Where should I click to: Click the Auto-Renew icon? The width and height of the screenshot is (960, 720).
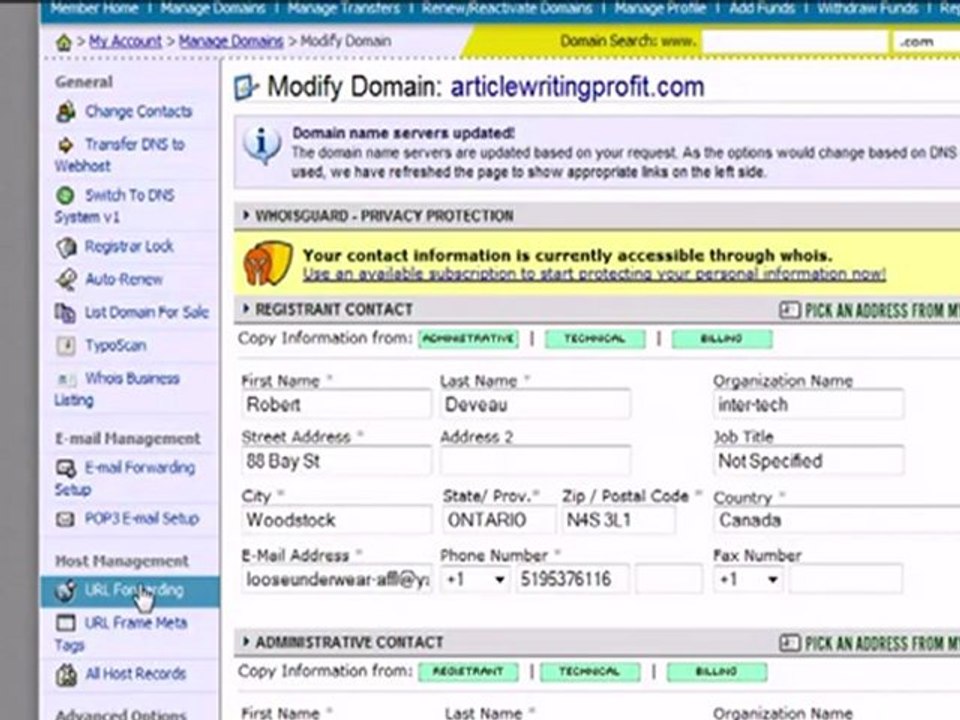click(x=66, y=280)
